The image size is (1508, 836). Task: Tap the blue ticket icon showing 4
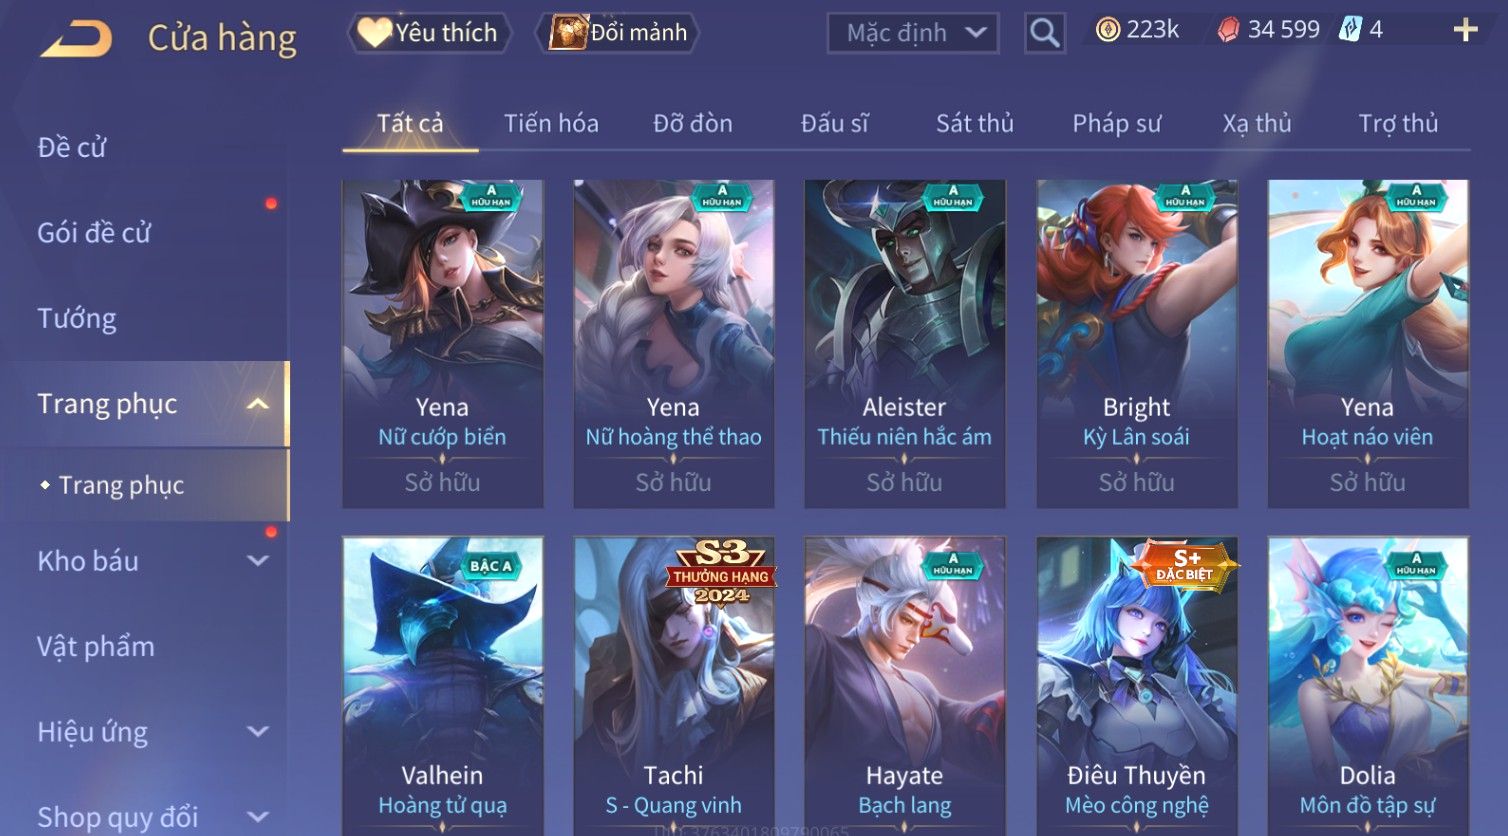point(1351,29)
